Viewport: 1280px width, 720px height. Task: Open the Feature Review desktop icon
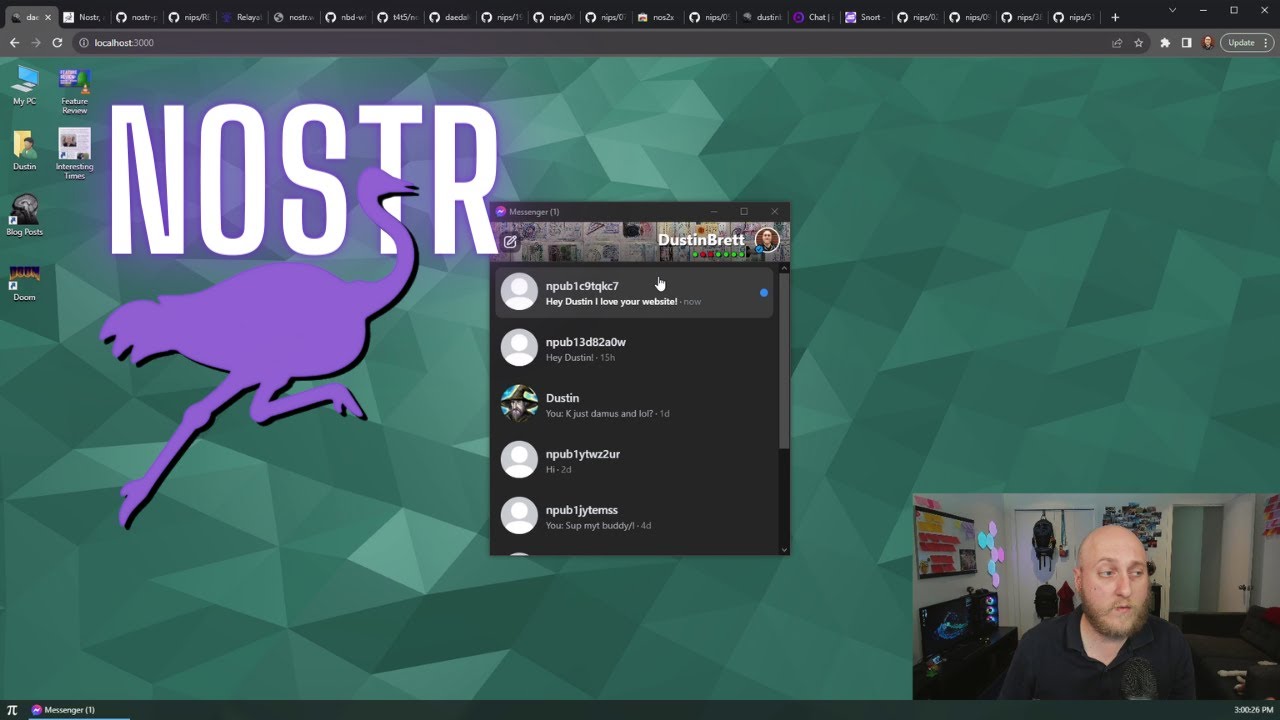click(x=75, y=91)
